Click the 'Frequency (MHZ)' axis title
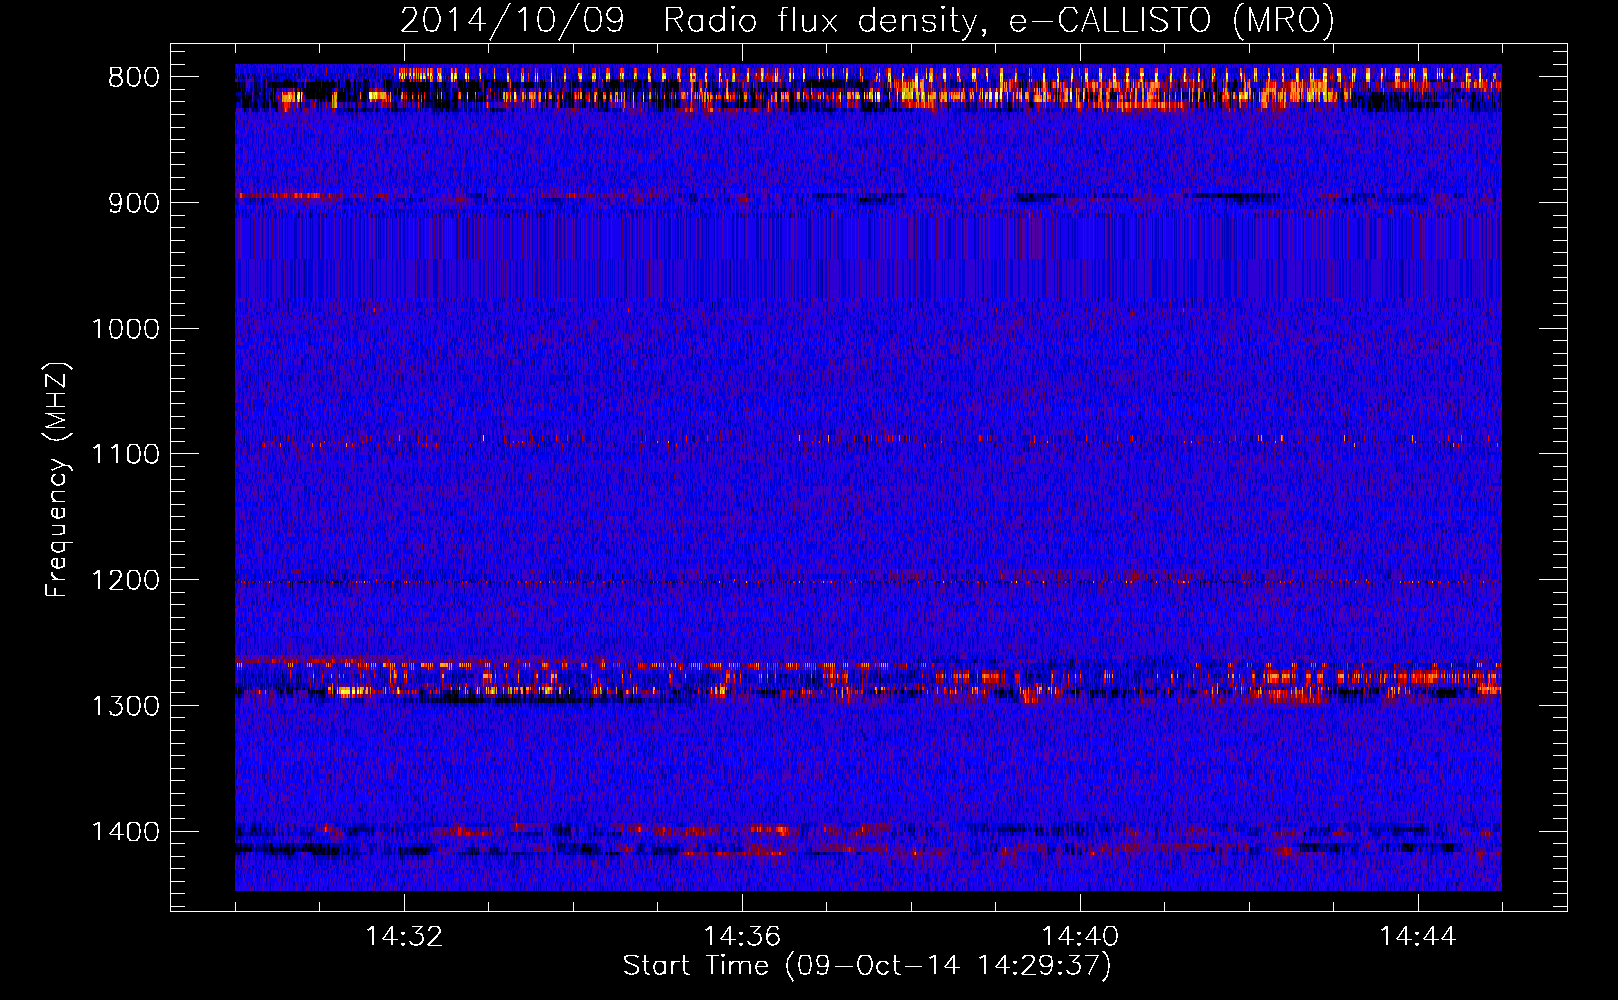 click(x=57, y=479)
